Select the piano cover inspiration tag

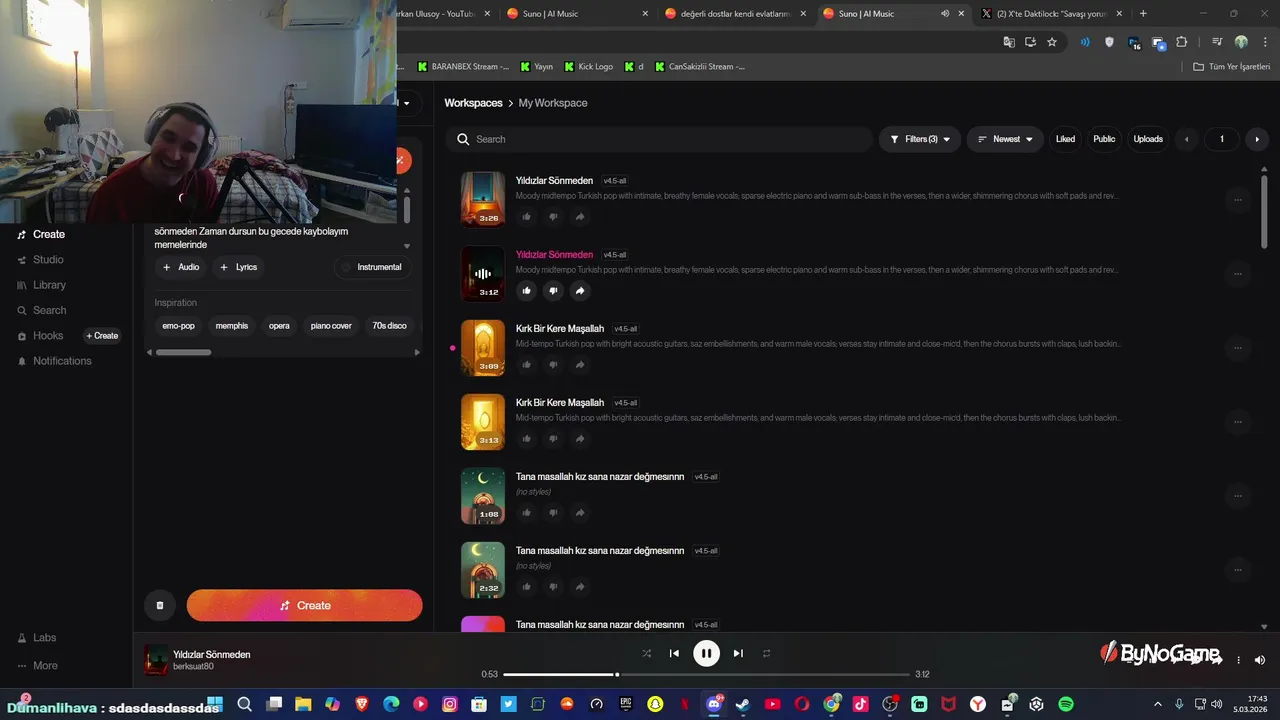(331, 326)
